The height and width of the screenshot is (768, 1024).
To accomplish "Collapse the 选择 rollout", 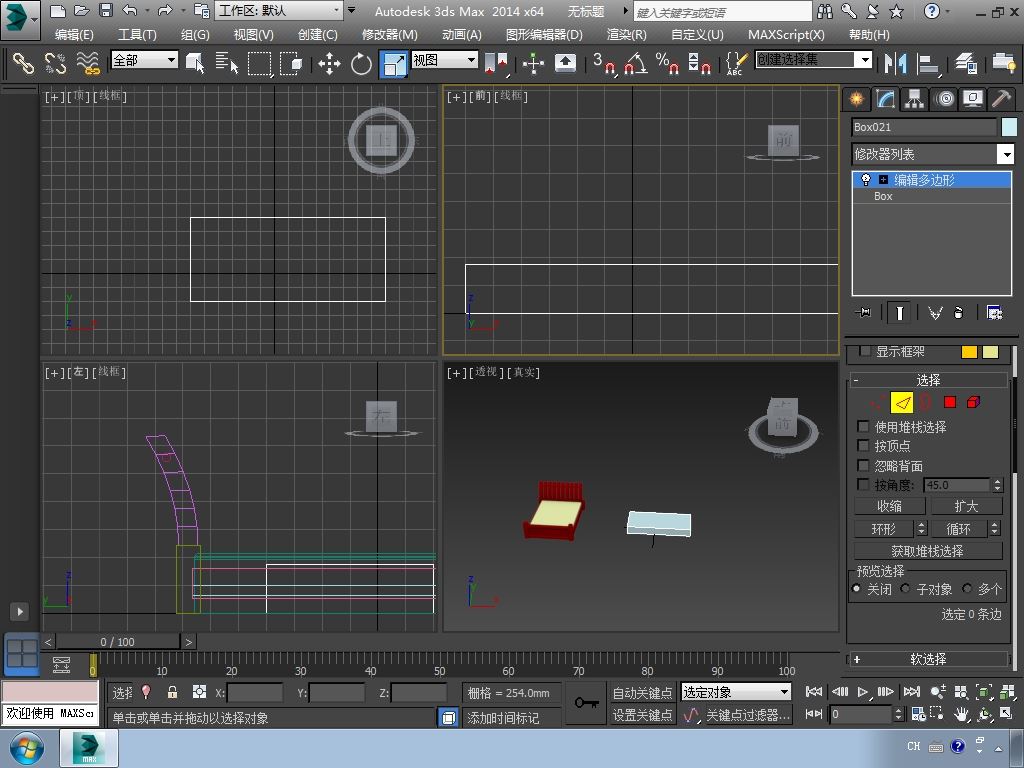I will (x=927, y=380).
